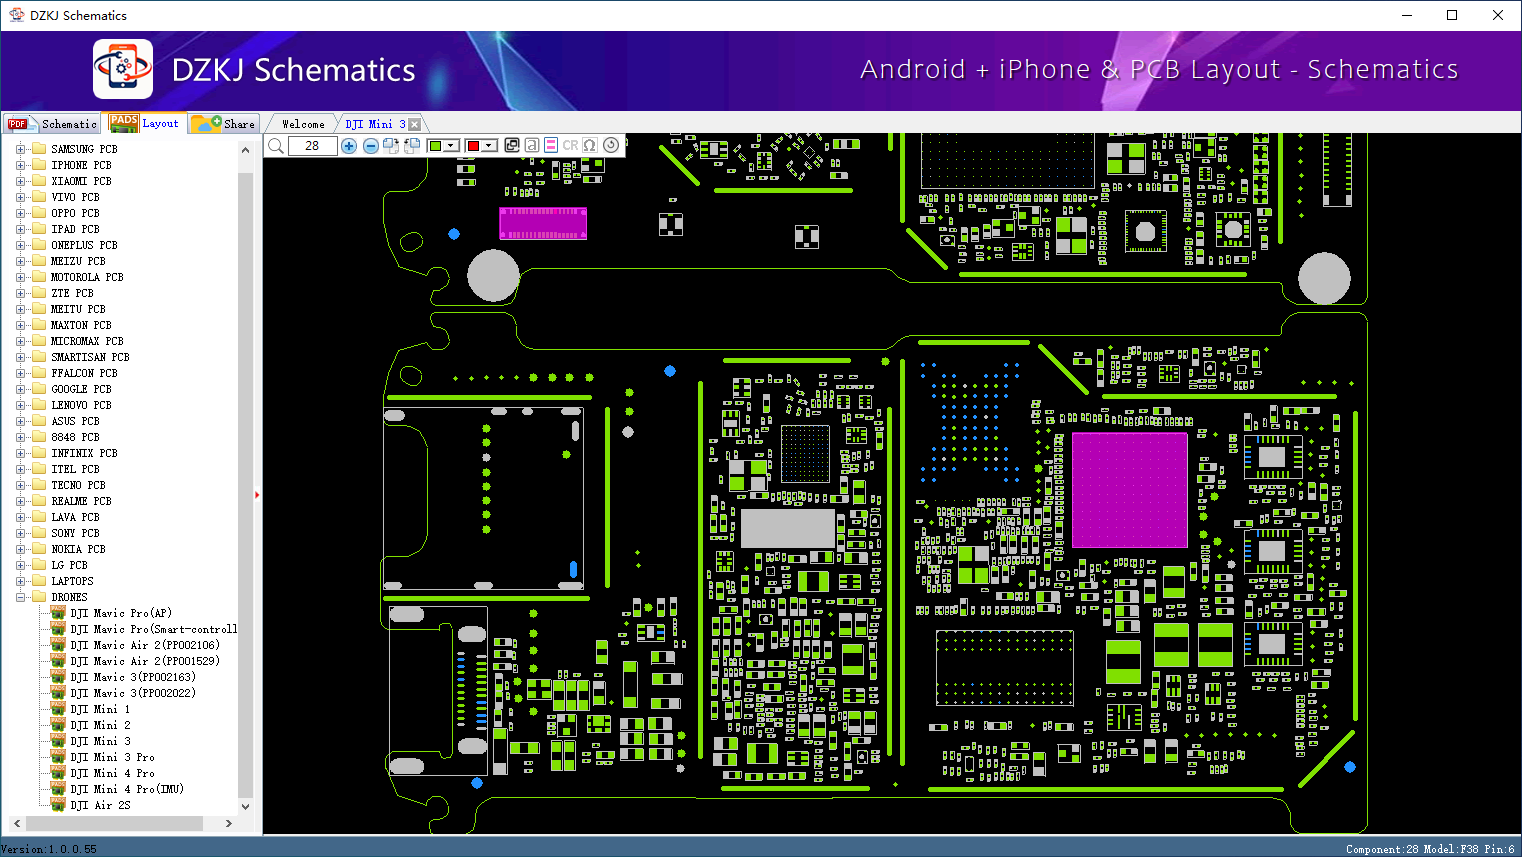The width and height of the screenshot is (1522, 857).
Task: Select the TECNO PCB folder label
Action: point(78,485)
